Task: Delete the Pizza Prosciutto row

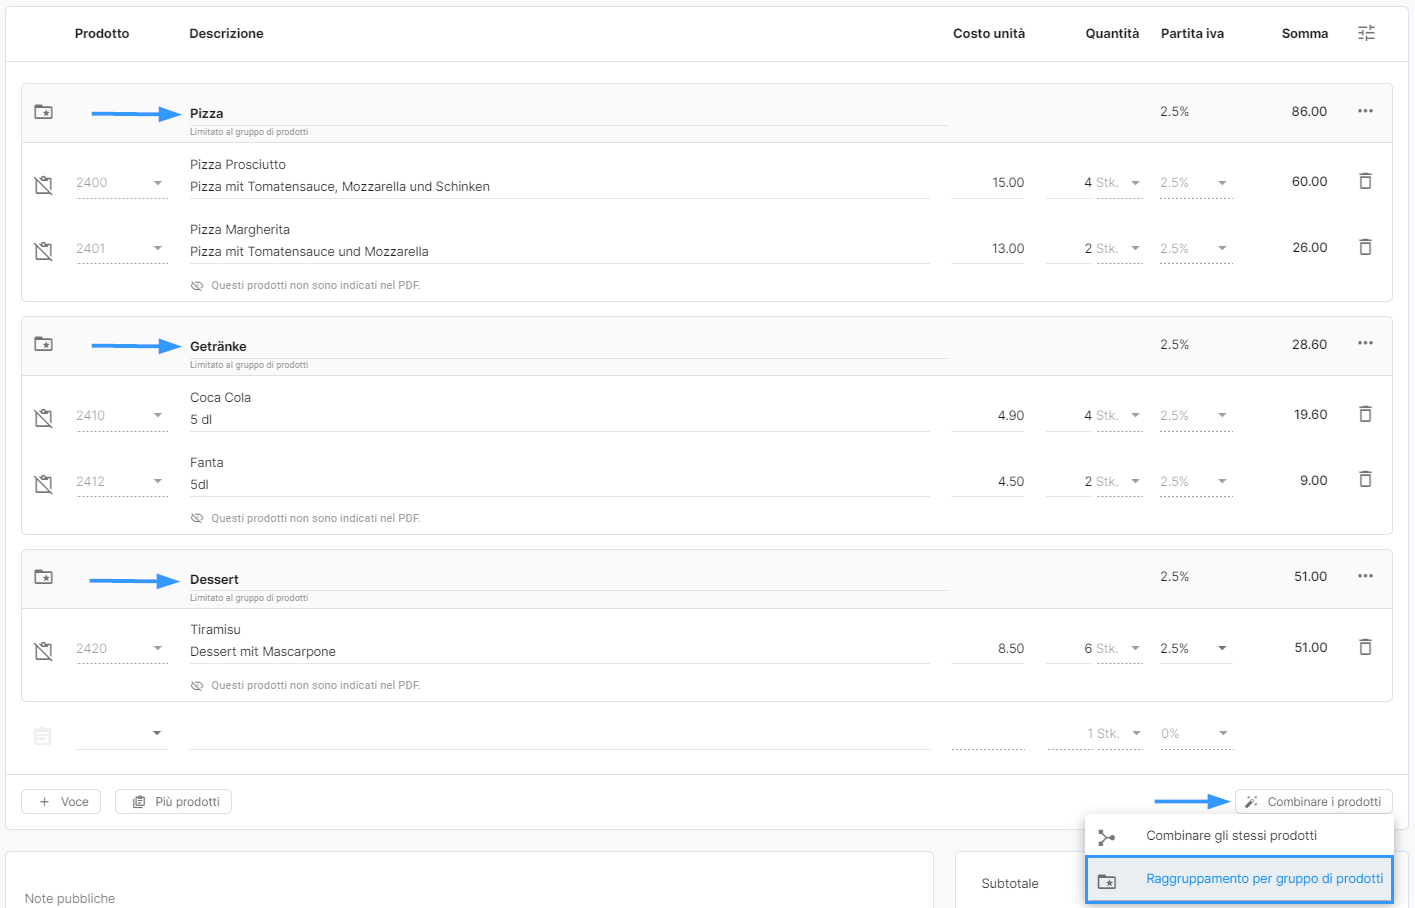Action: click(x=1365, y=181)
